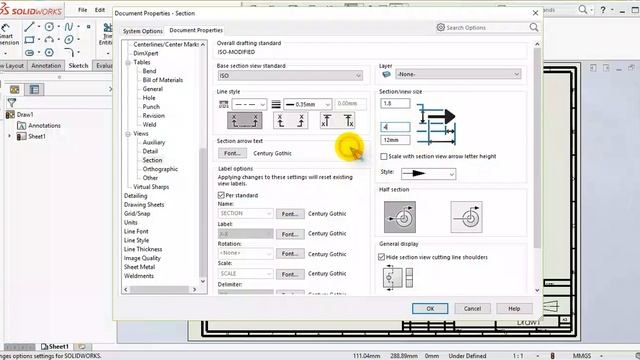Collapse the Views tree node
The image size is (640, 360).
[x=128, y=134]
